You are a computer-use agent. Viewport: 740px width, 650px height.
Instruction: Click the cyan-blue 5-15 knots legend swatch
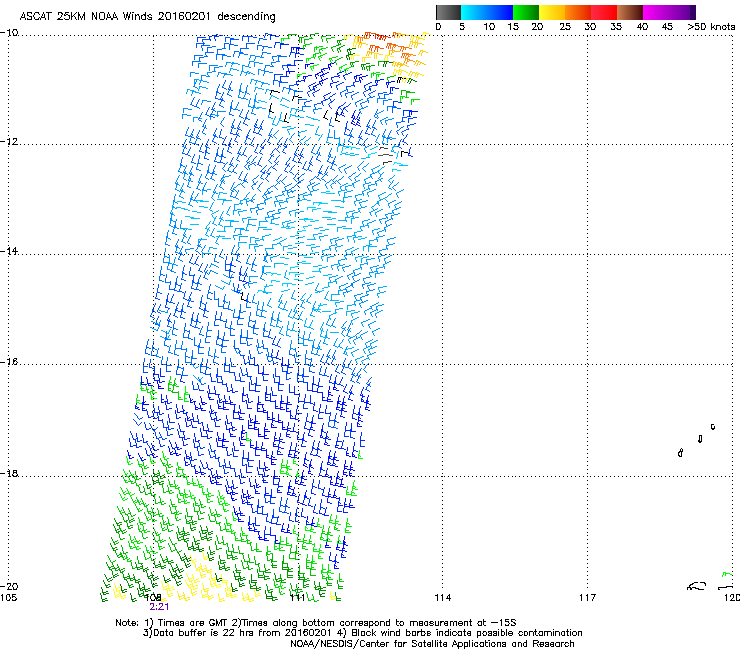tap(487, 12)
